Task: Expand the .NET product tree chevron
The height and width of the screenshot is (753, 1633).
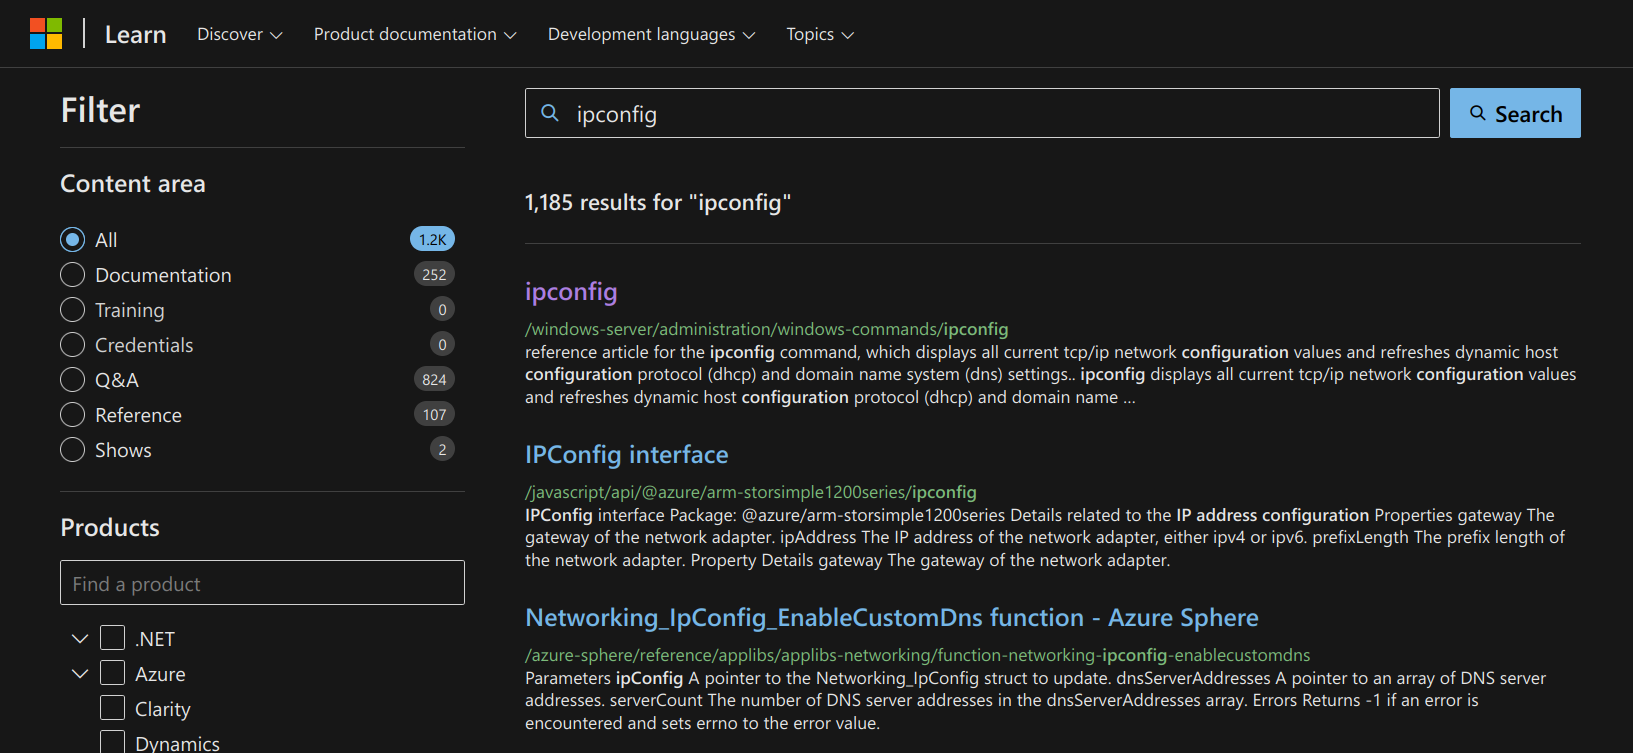Action: point(80,638)
